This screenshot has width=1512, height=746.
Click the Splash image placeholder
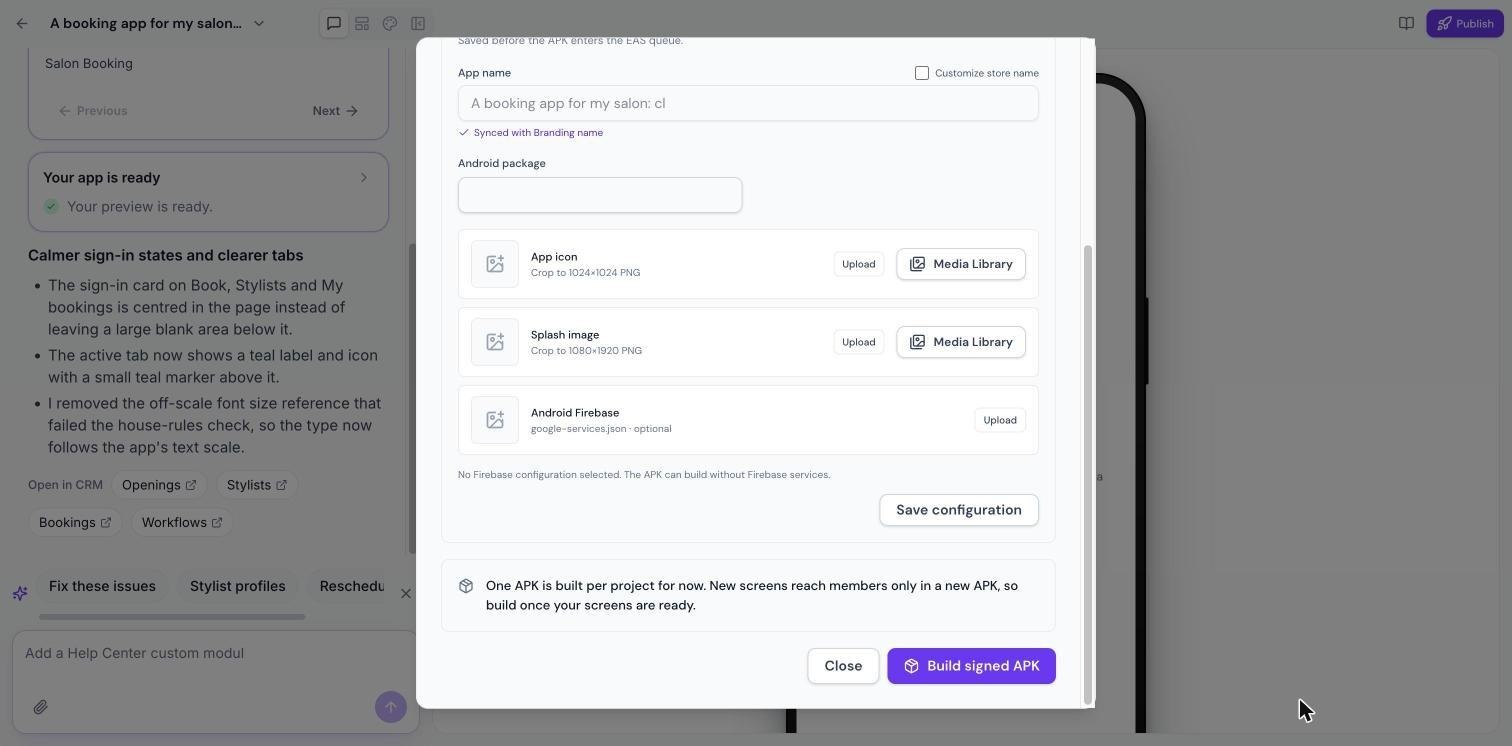pos(495,342)
